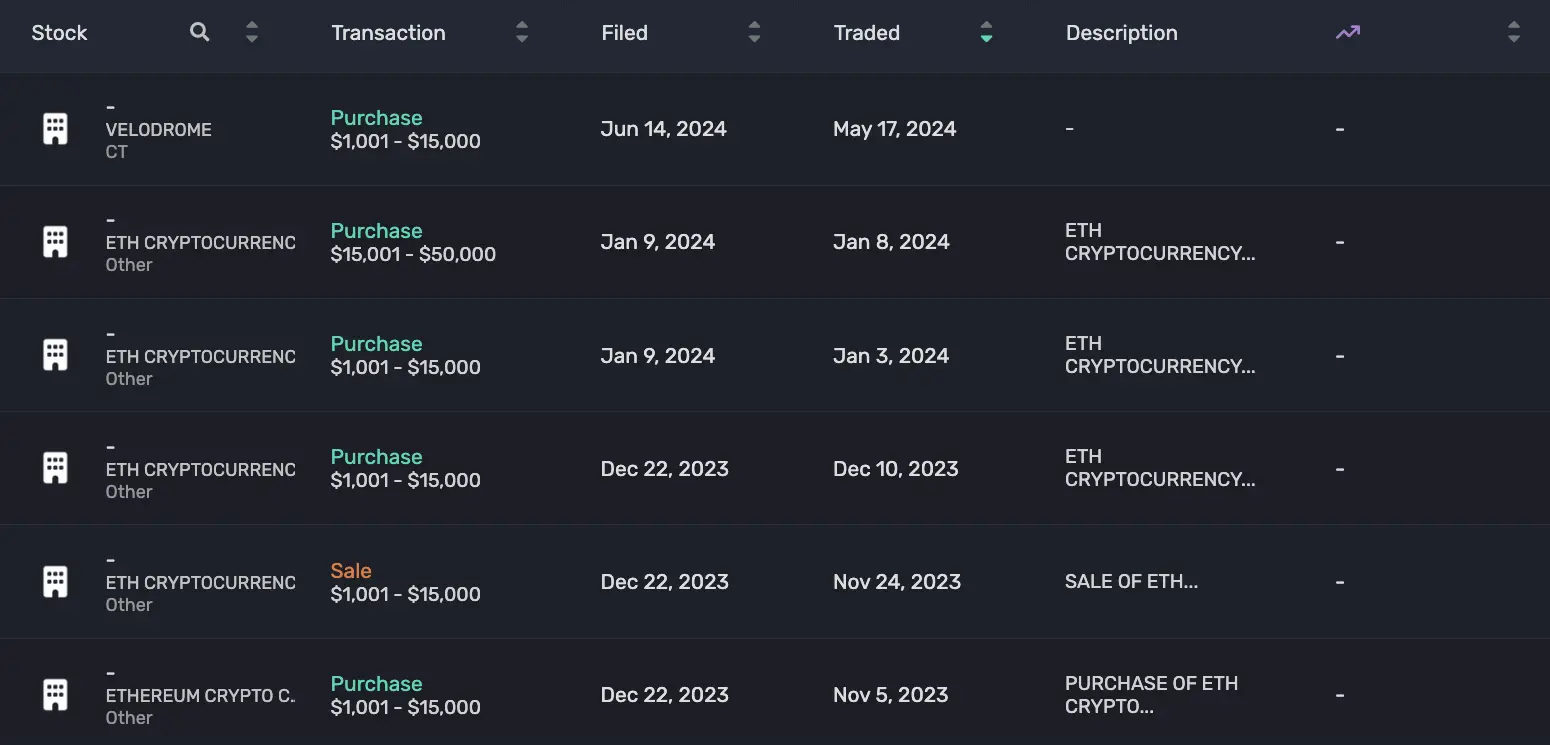Click the purple trending chart icon

tap(1348, 32)
